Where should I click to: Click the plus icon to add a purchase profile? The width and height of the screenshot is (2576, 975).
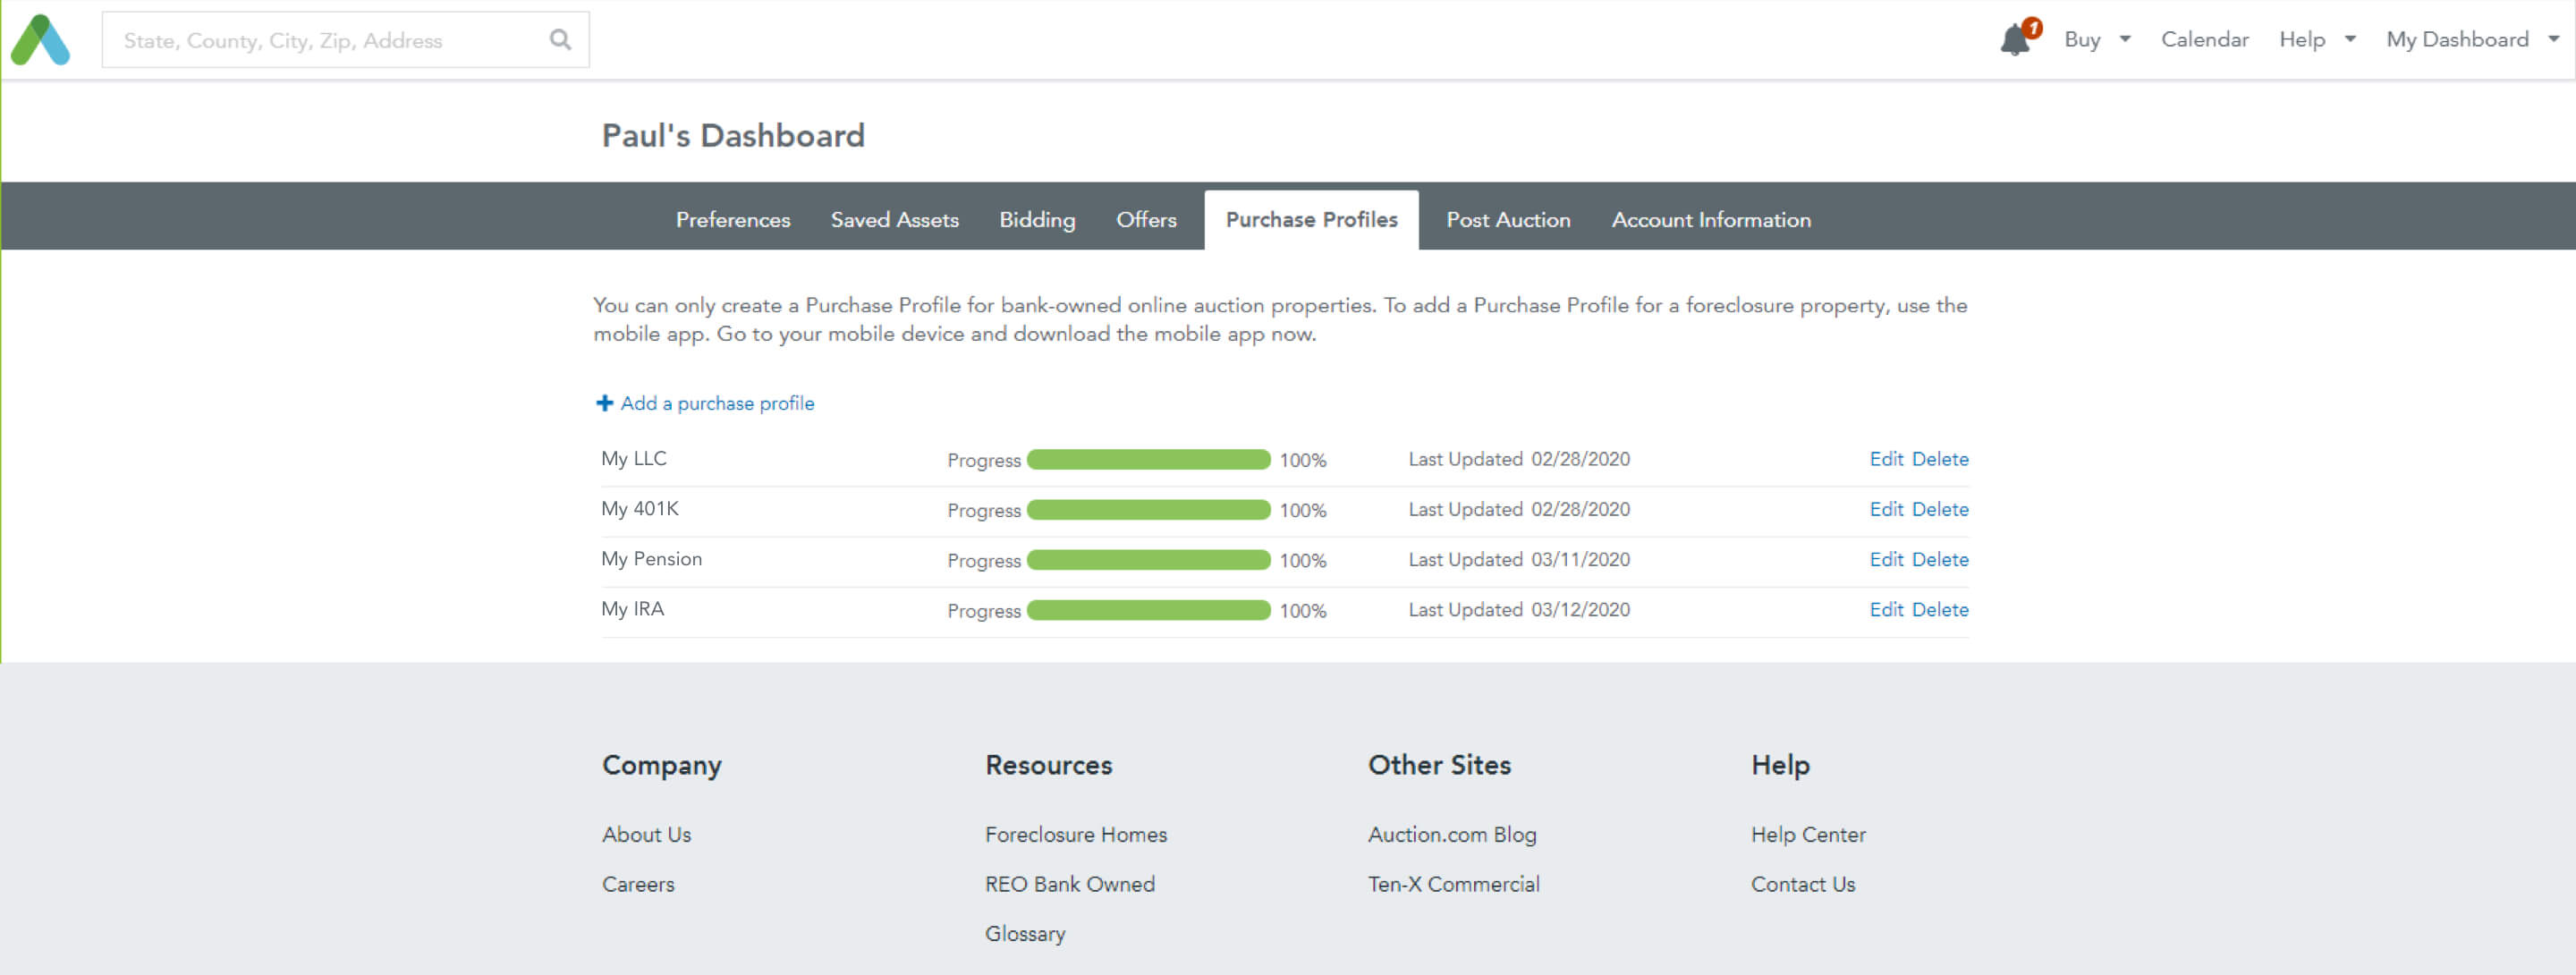pos(604,403)
